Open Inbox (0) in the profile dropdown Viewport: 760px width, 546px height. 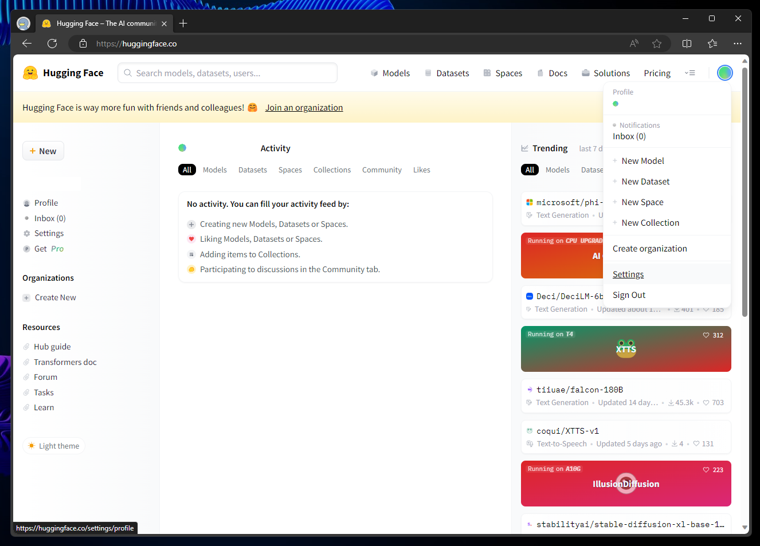click(629, 136)
